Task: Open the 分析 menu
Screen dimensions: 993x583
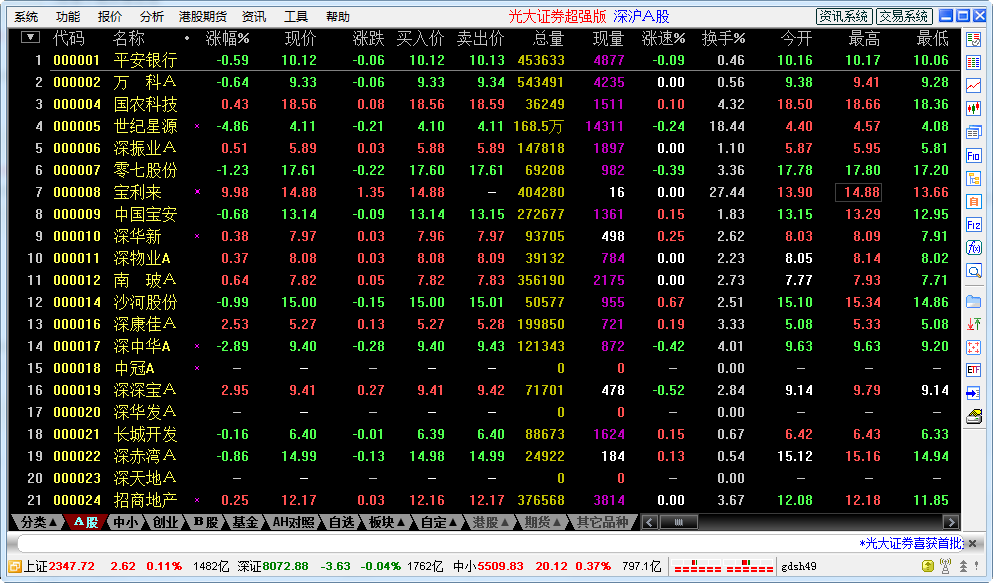Action: click(x=152, y=17)
